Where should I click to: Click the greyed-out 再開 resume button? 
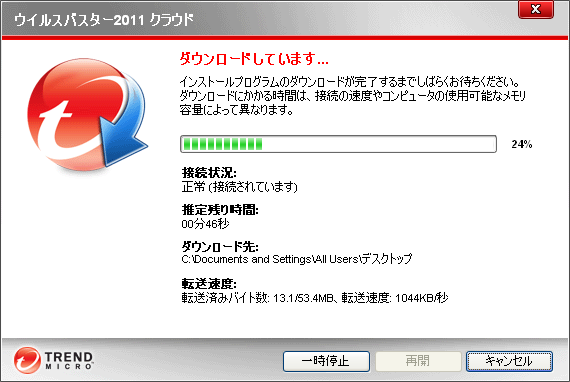418,361
